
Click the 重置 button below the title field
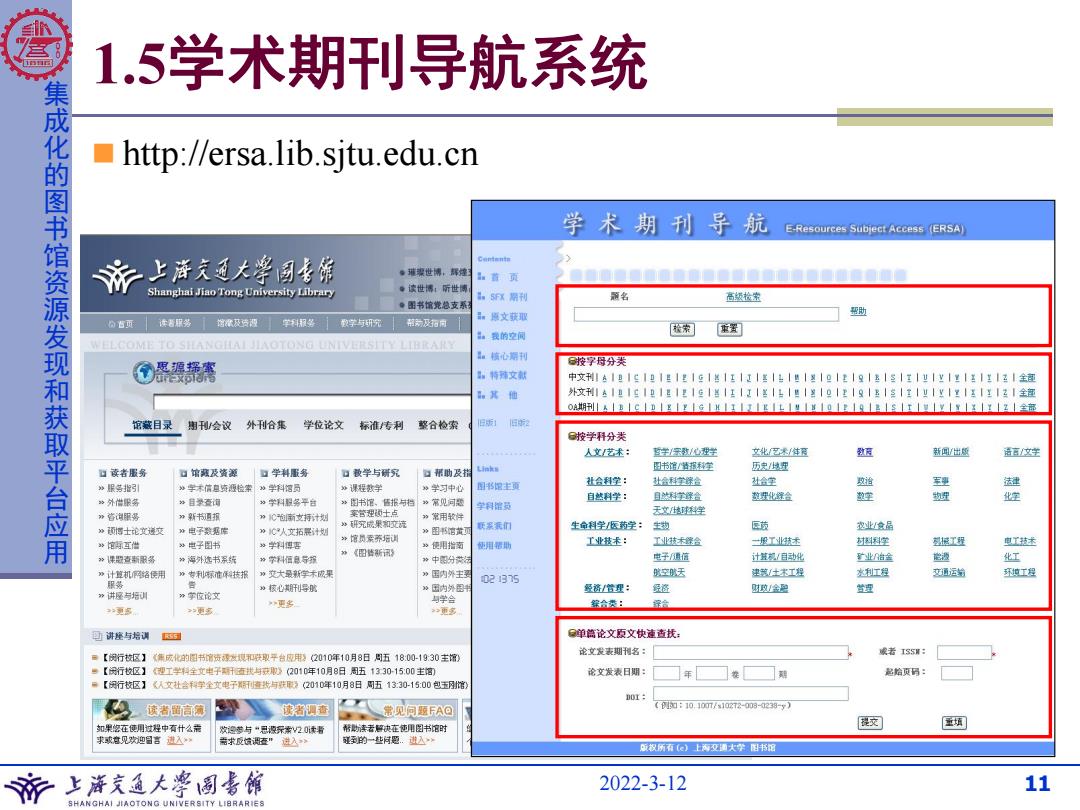coord(729,329)
